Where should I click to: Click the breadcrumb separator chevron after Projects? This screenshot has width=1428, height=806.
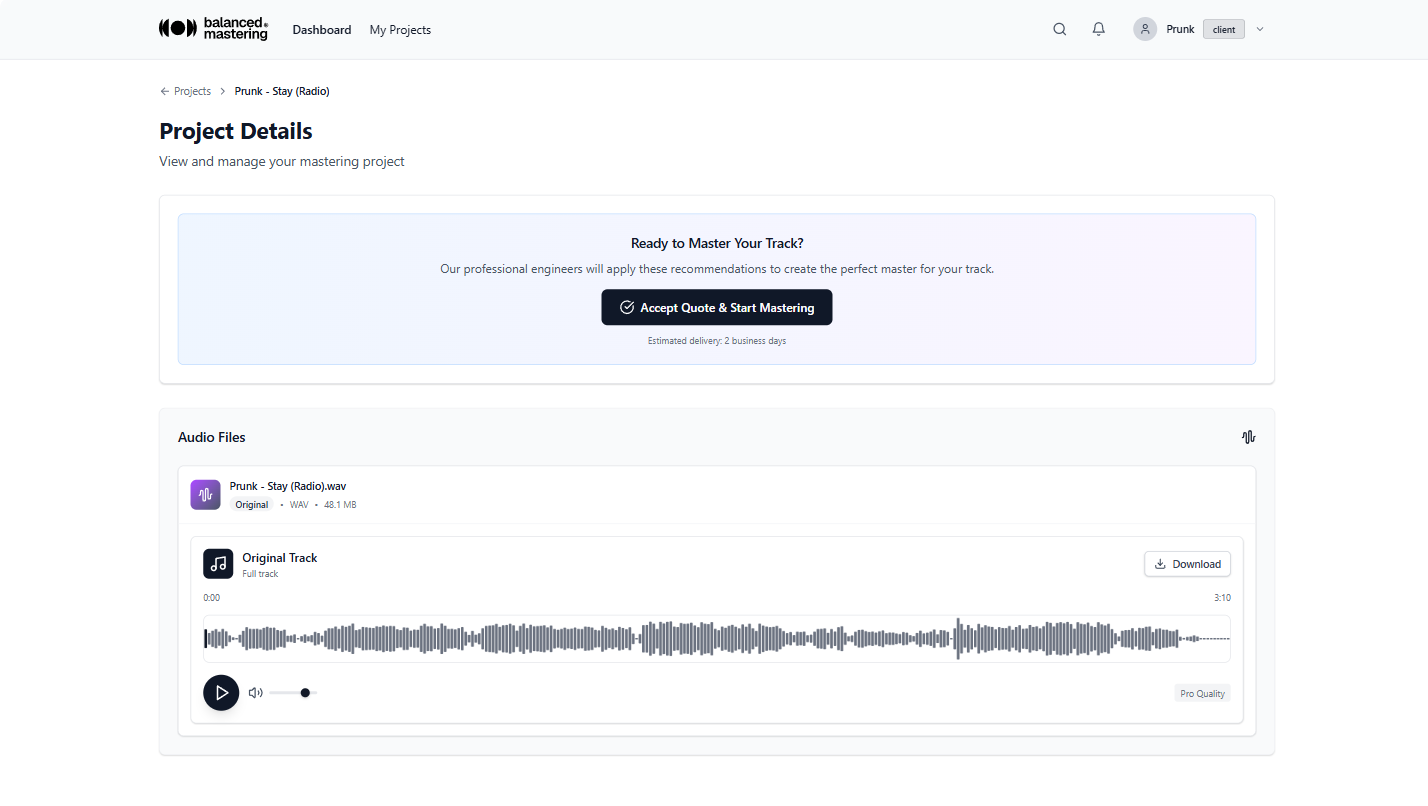point(222,91)
